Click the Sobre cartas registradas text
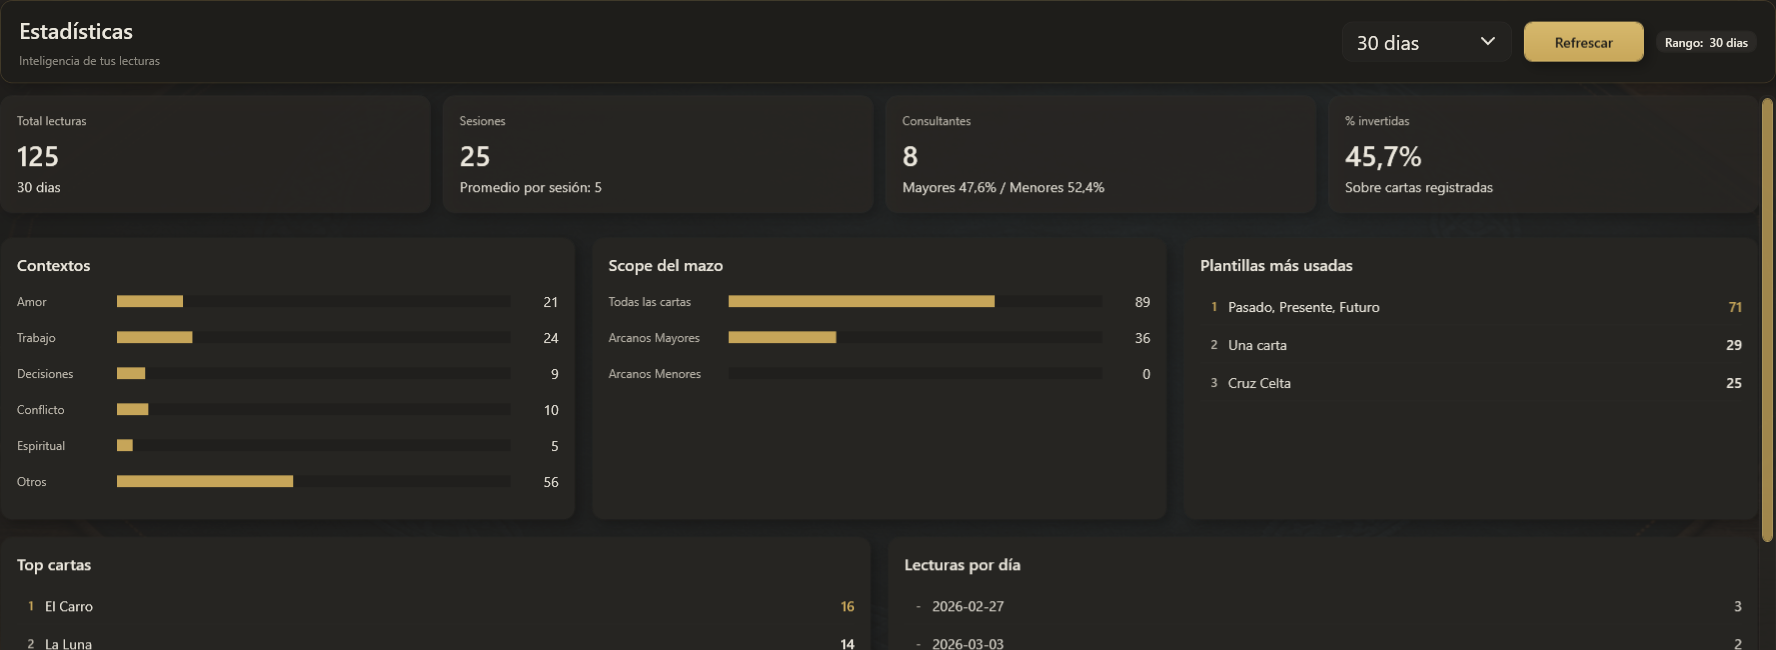Viewport: 1776px width, 650px height. tap(1419, 188)
